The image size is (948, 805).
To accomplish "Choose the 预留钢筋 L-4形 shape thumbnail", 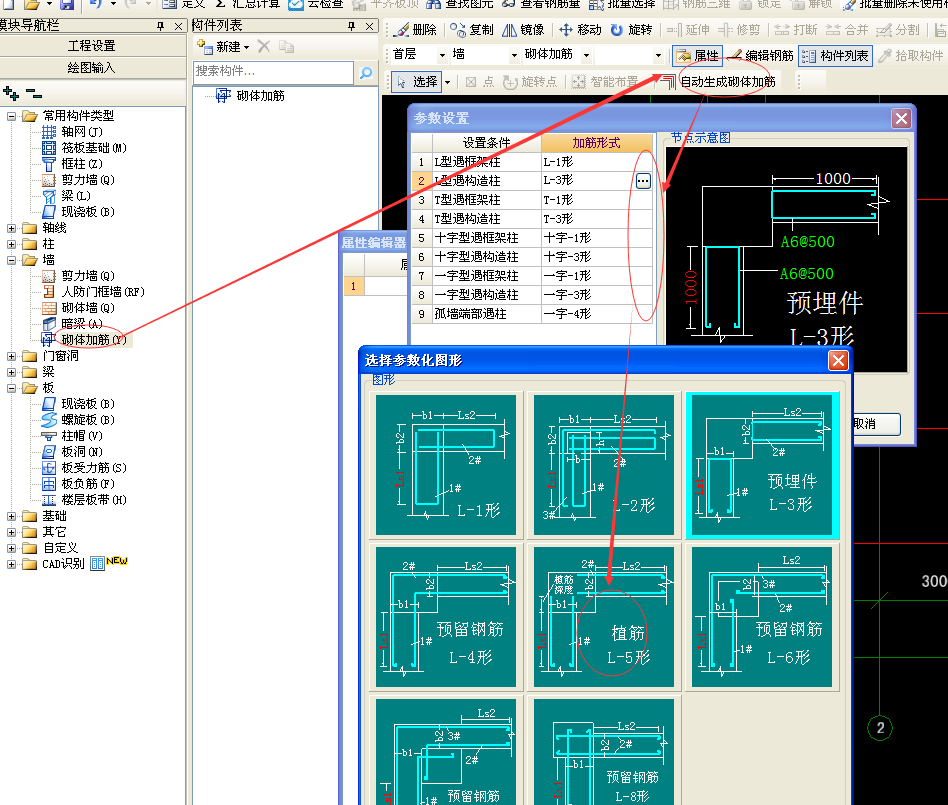I will click(x=446, y=617).
